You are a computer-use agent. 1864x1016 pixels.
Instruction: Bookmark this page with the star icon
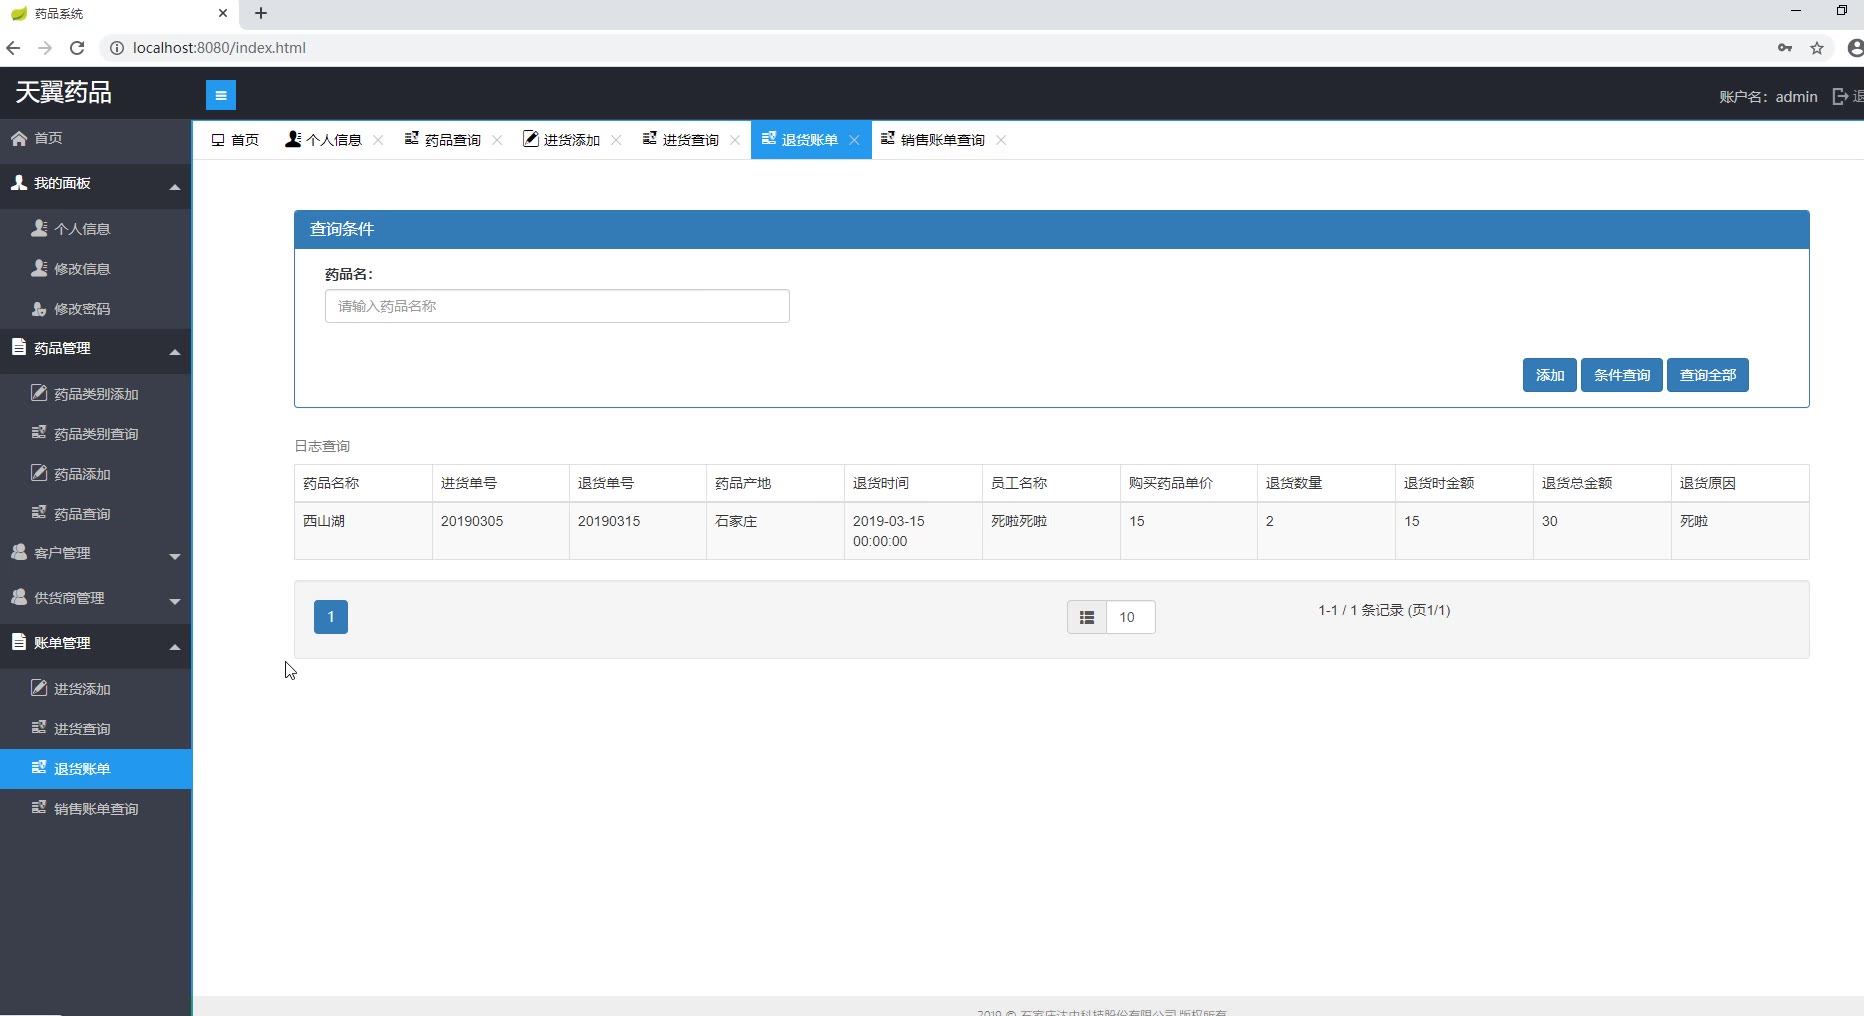(1817, 48)
